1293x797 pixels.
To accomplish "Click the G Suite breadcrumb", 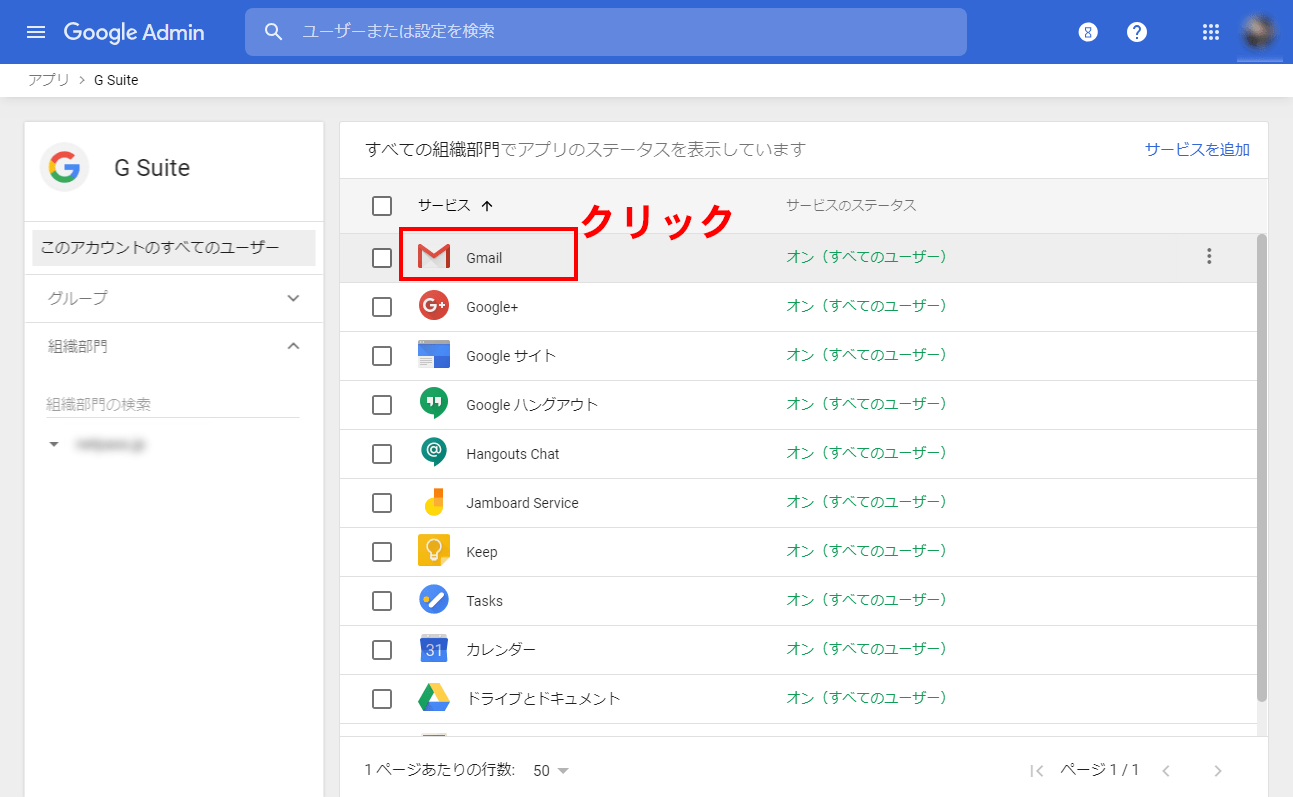I will click(116, 80).
